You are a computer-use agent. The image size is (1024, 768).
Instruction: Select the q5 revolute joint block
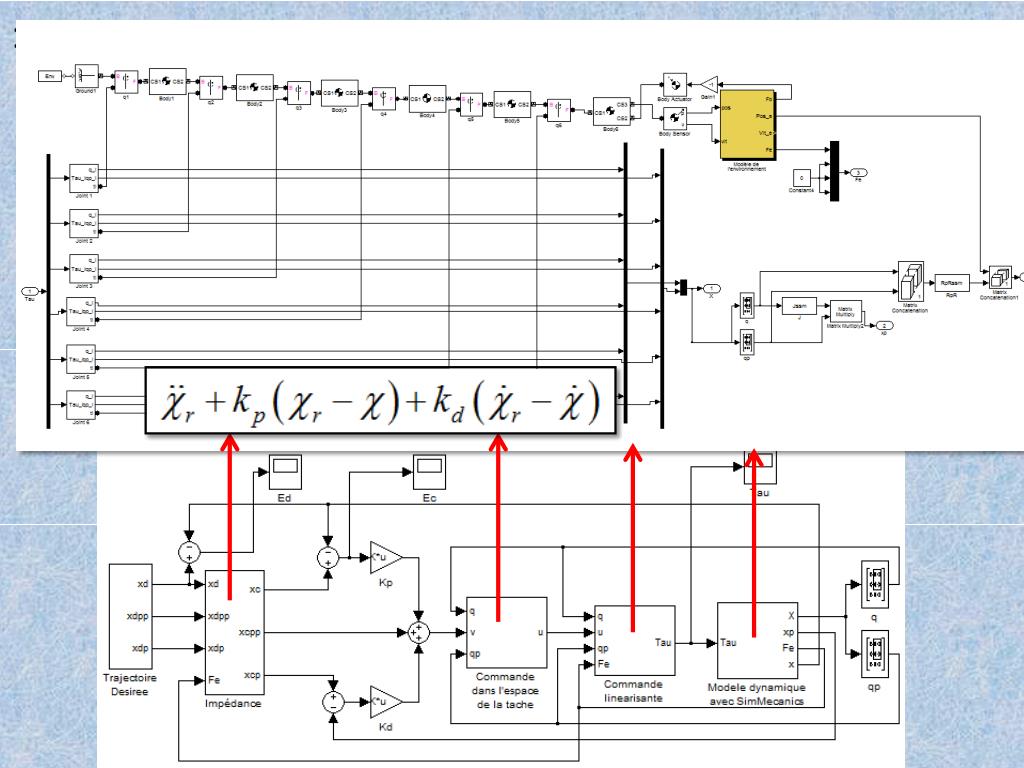(x=471, y=104)
